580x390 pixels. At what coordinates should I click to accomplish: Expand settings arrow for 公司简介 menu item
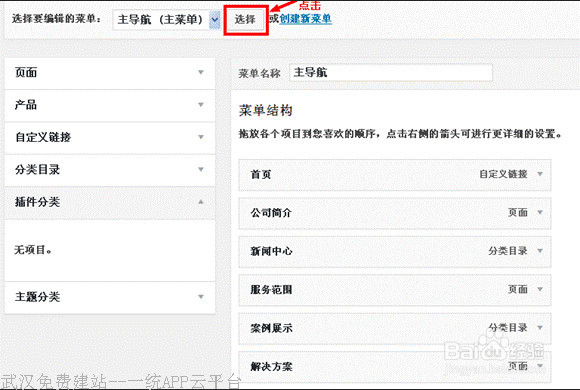(x=540, y=212)
